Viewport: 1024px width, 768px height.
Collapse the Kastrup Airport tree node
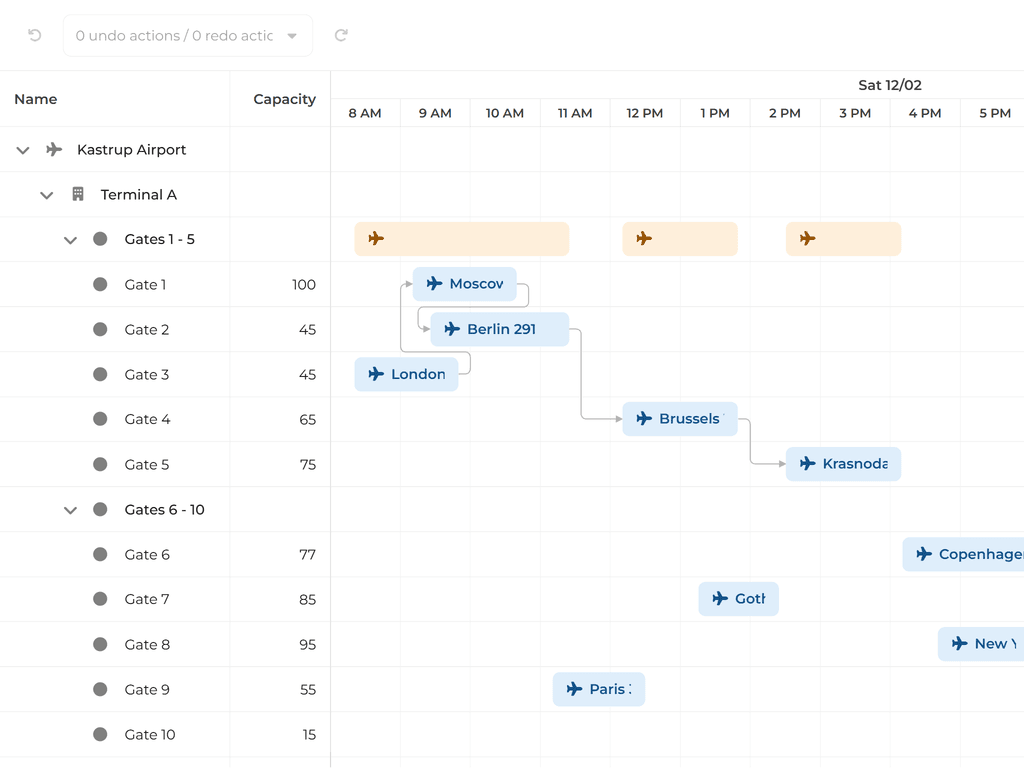point(23,151)
